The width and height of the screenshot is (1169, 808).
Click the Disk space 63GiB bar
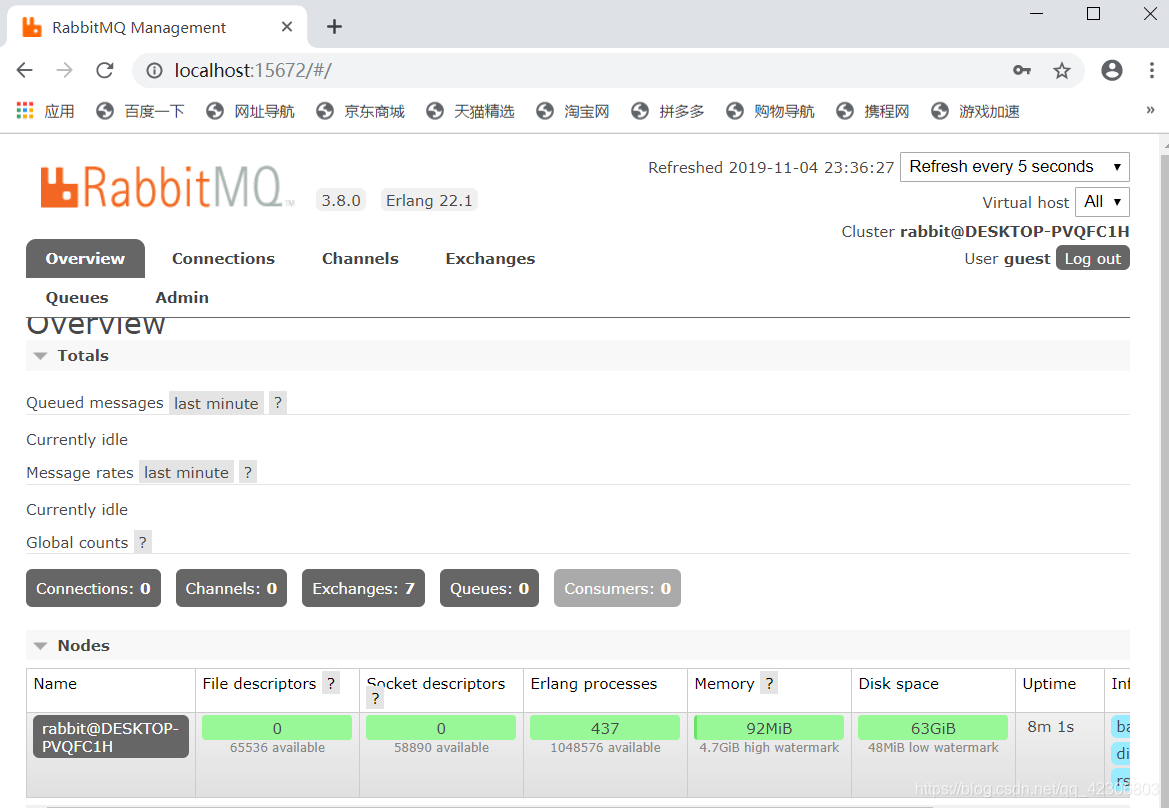coord(933,727)
